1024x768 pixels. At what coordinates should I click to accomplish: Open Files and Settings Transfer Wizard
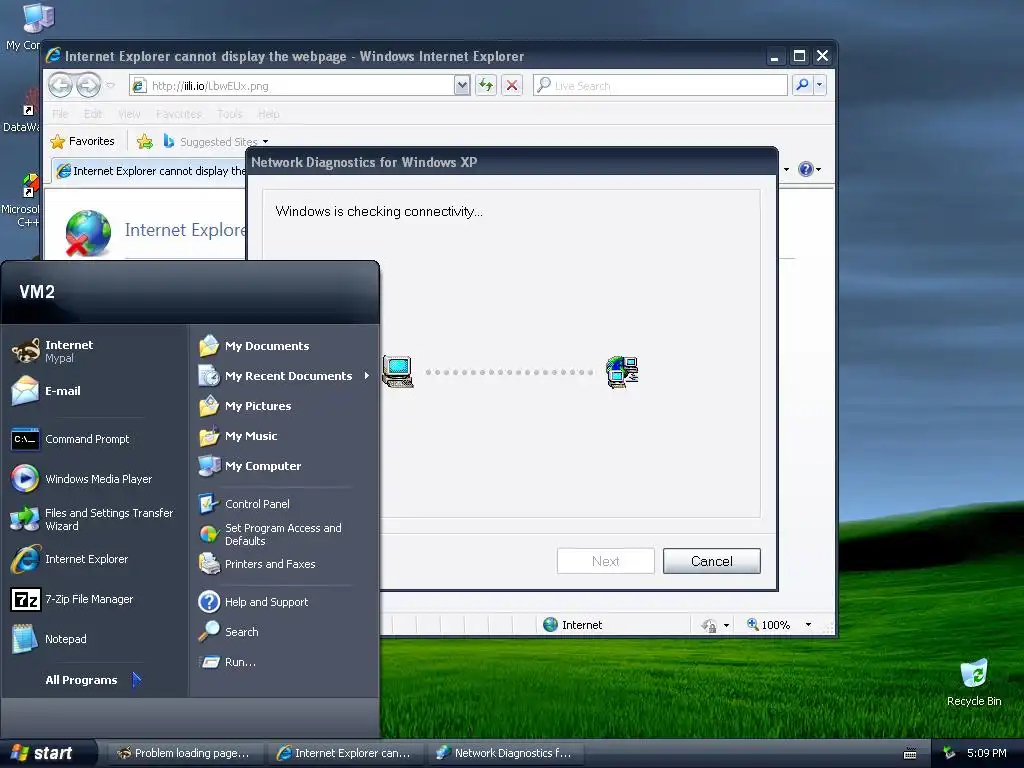point(93,519)
